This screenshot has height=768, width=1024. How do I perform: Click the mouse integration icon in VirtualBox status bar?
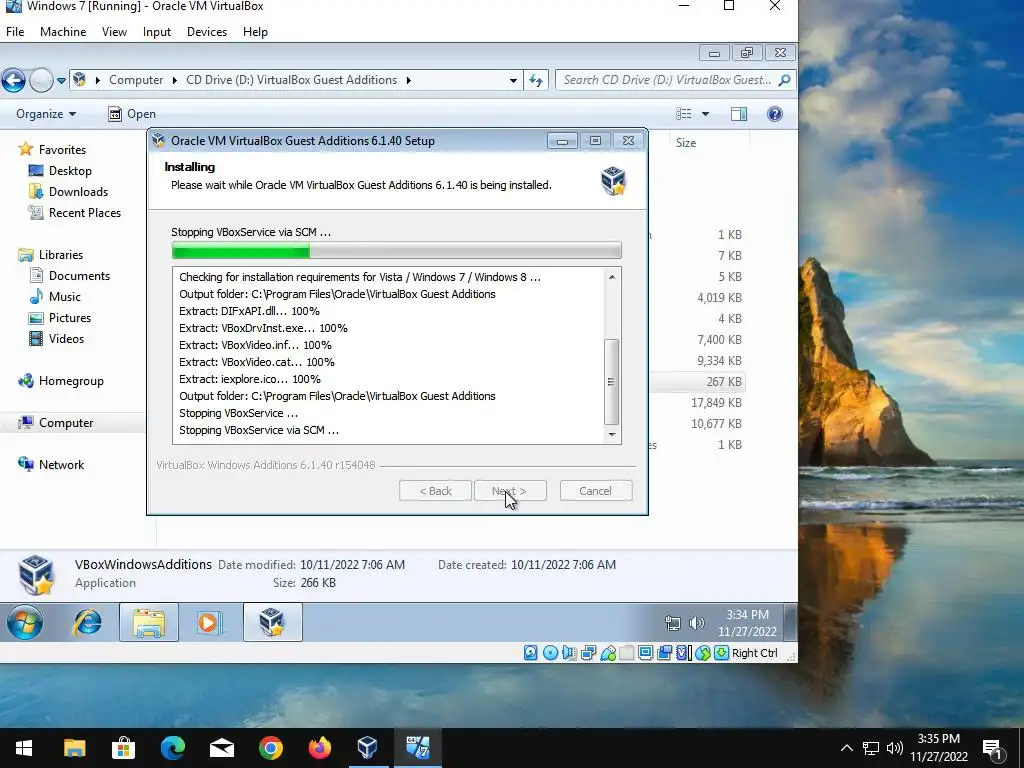pos(702,652)
